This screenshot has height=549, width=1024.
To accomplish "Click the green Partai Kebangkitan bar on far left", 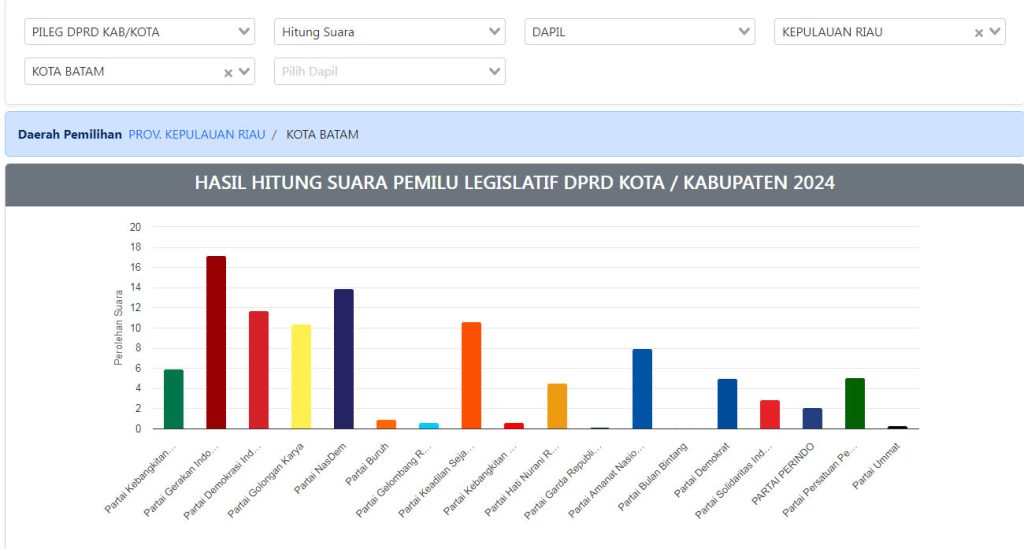I will [x=174, y=398].
